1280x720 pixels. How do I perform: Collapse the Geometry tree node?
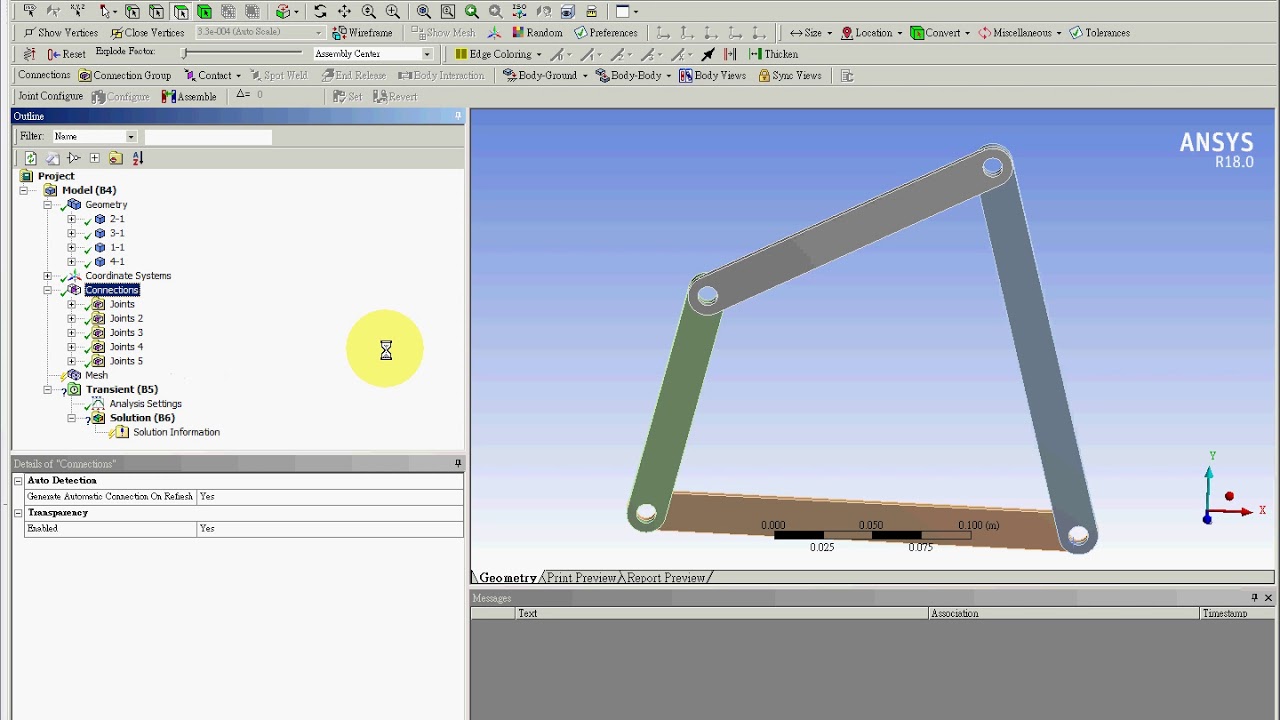(47, 205)
